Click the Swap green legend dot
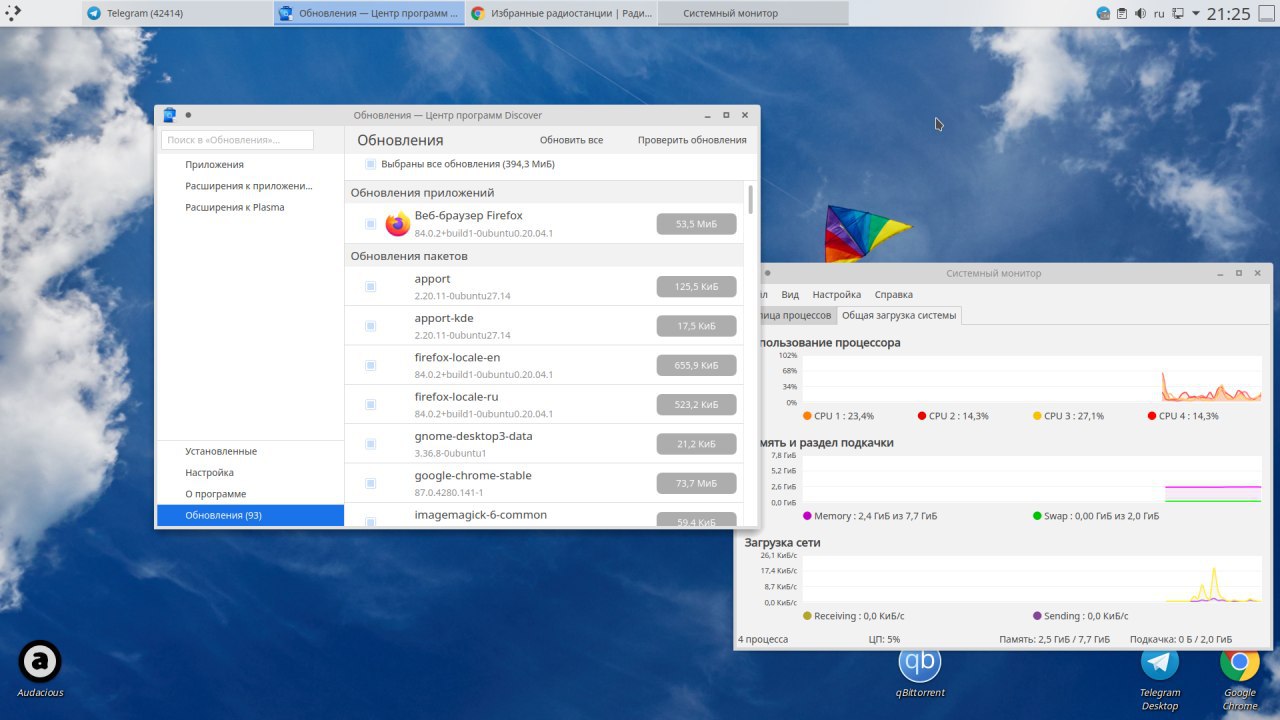Image resolution: width=1280 pixels, height=720 pixels. tap(1037, 516)
